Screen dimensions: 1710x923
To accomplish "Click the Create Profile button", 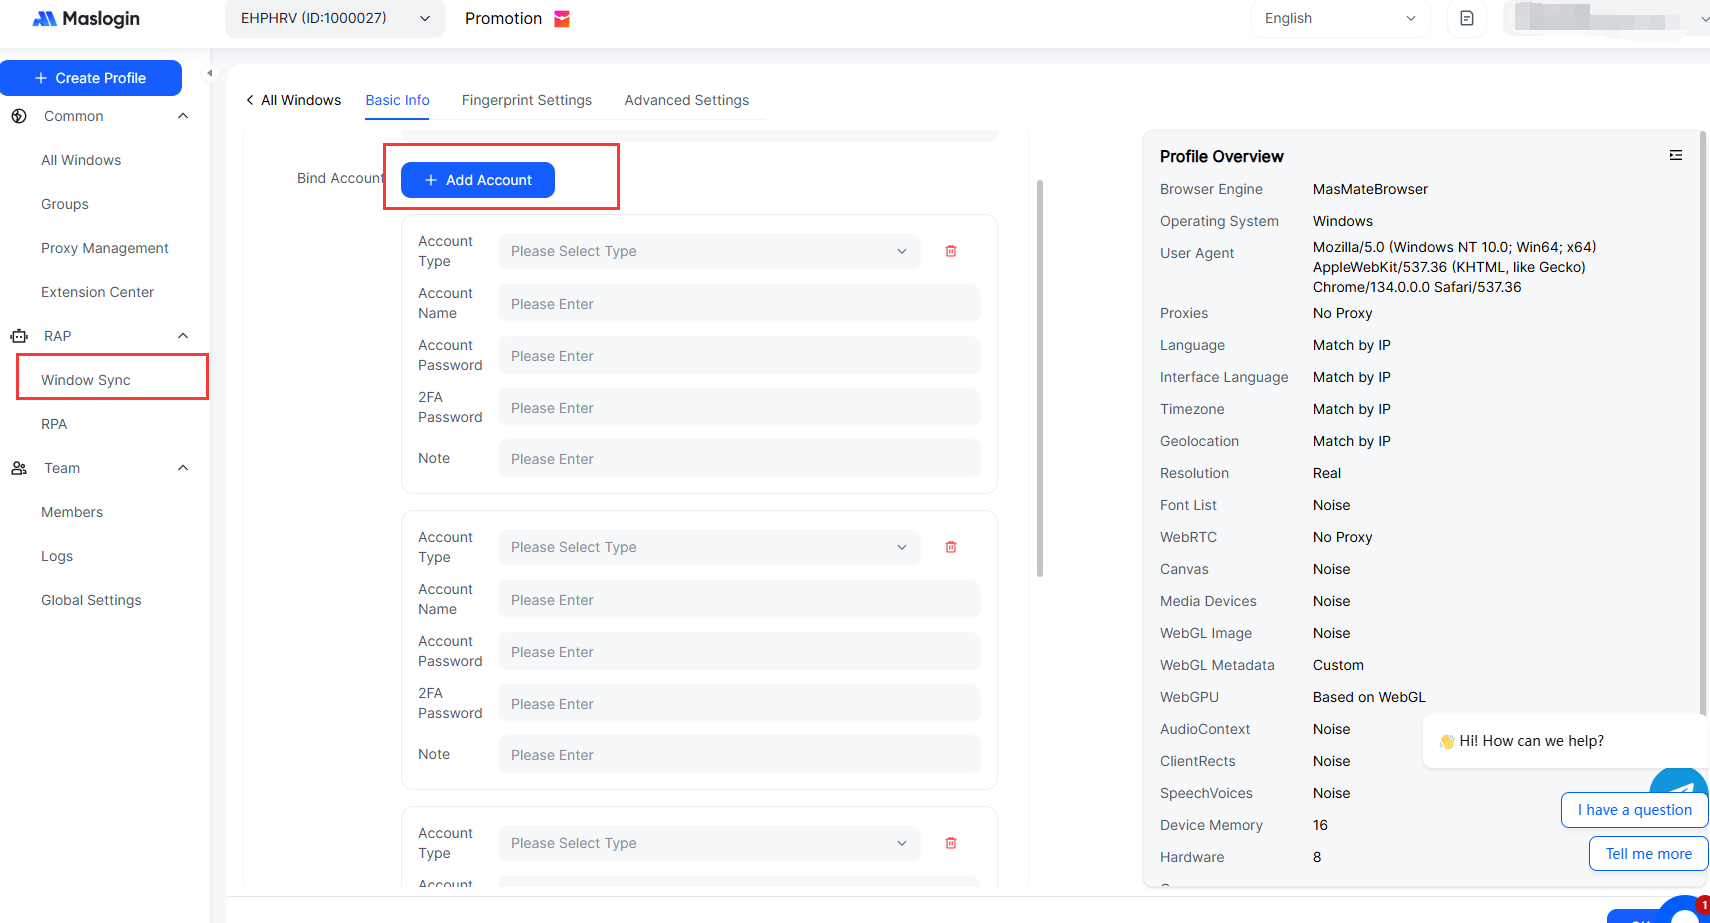I will [91, 78].
